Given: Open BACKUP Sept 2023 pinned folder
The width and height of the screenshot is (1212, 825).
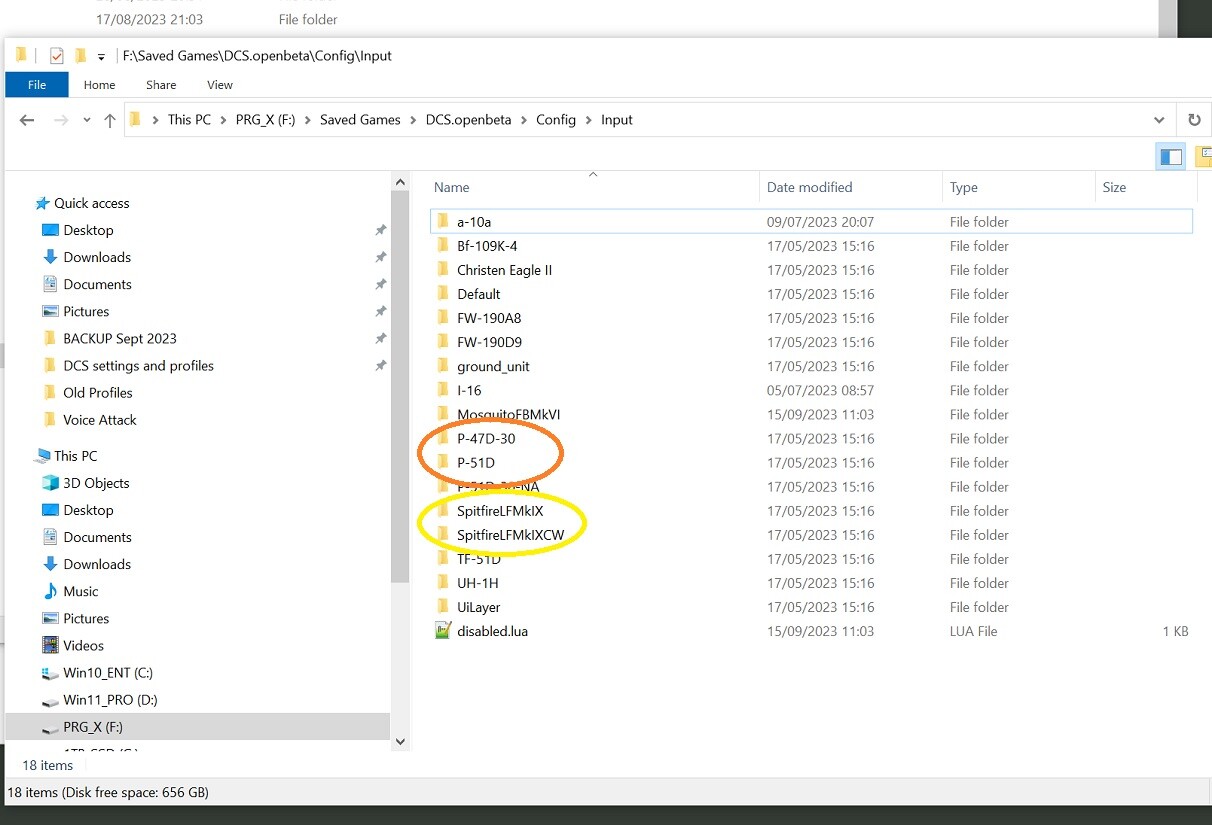Looking at the screenshot, I should [x=119, y=338].
